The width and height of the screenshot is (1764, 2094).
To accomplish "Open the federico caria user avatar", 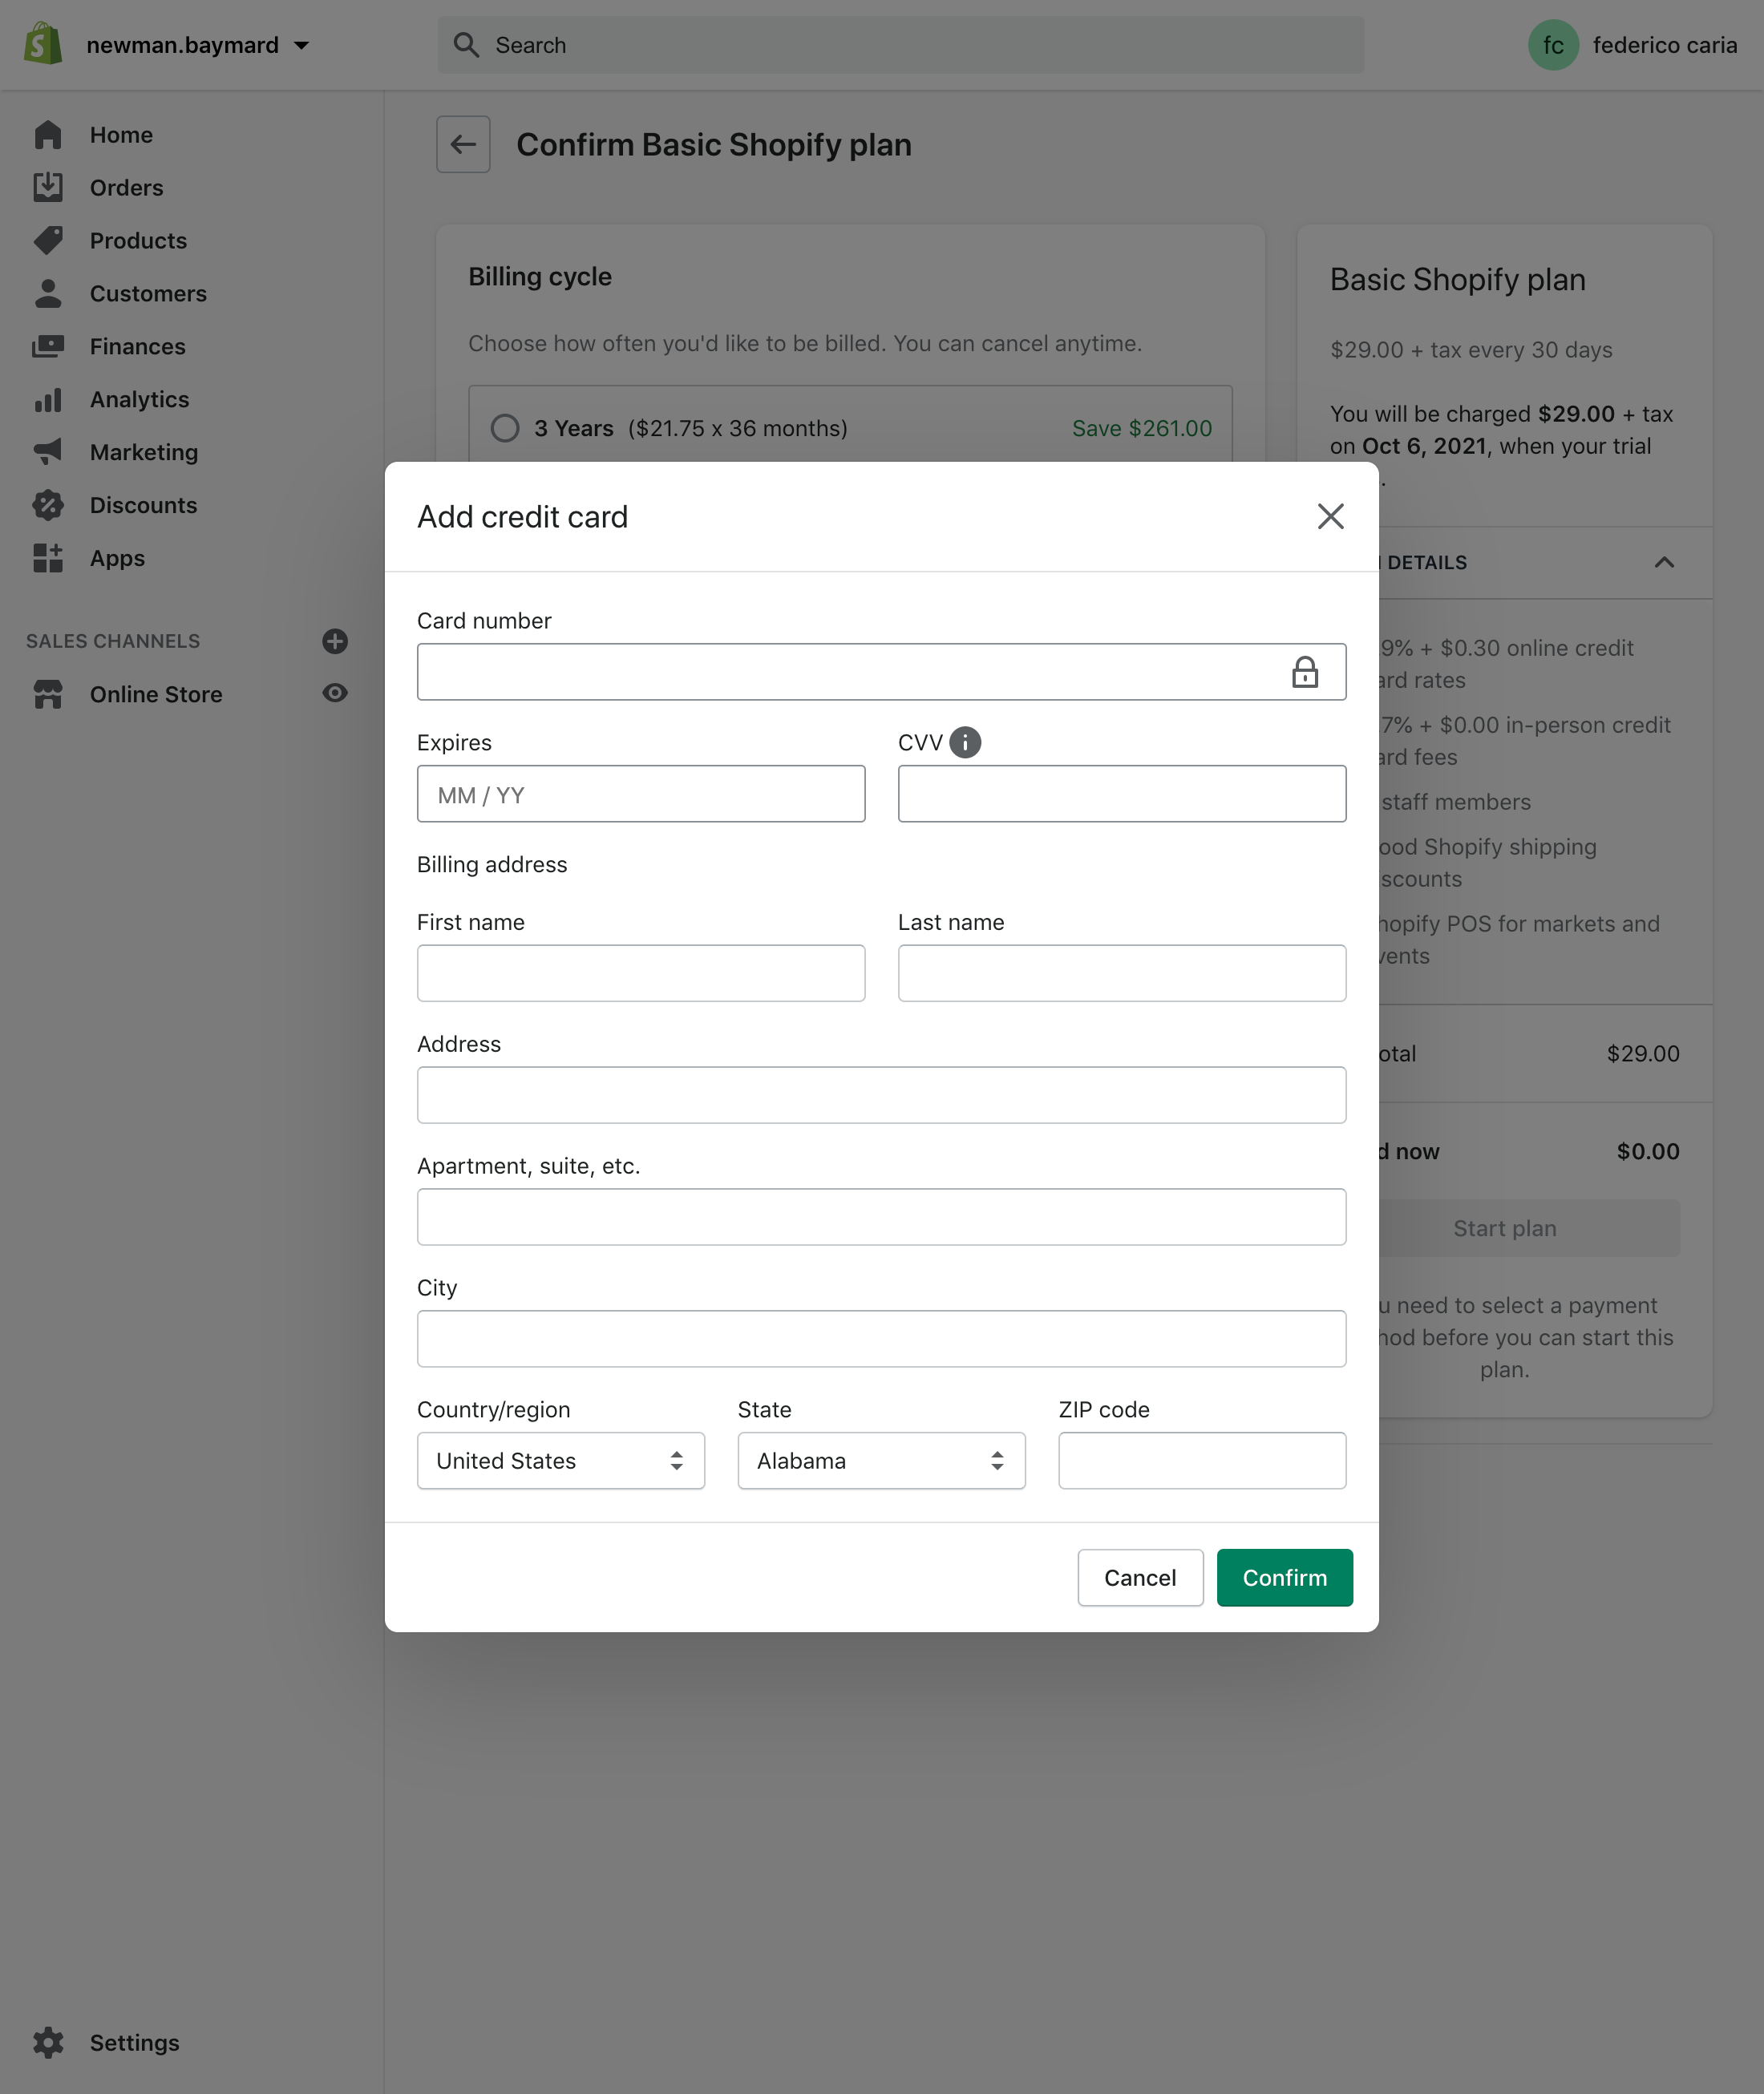I will point(1553,45).
